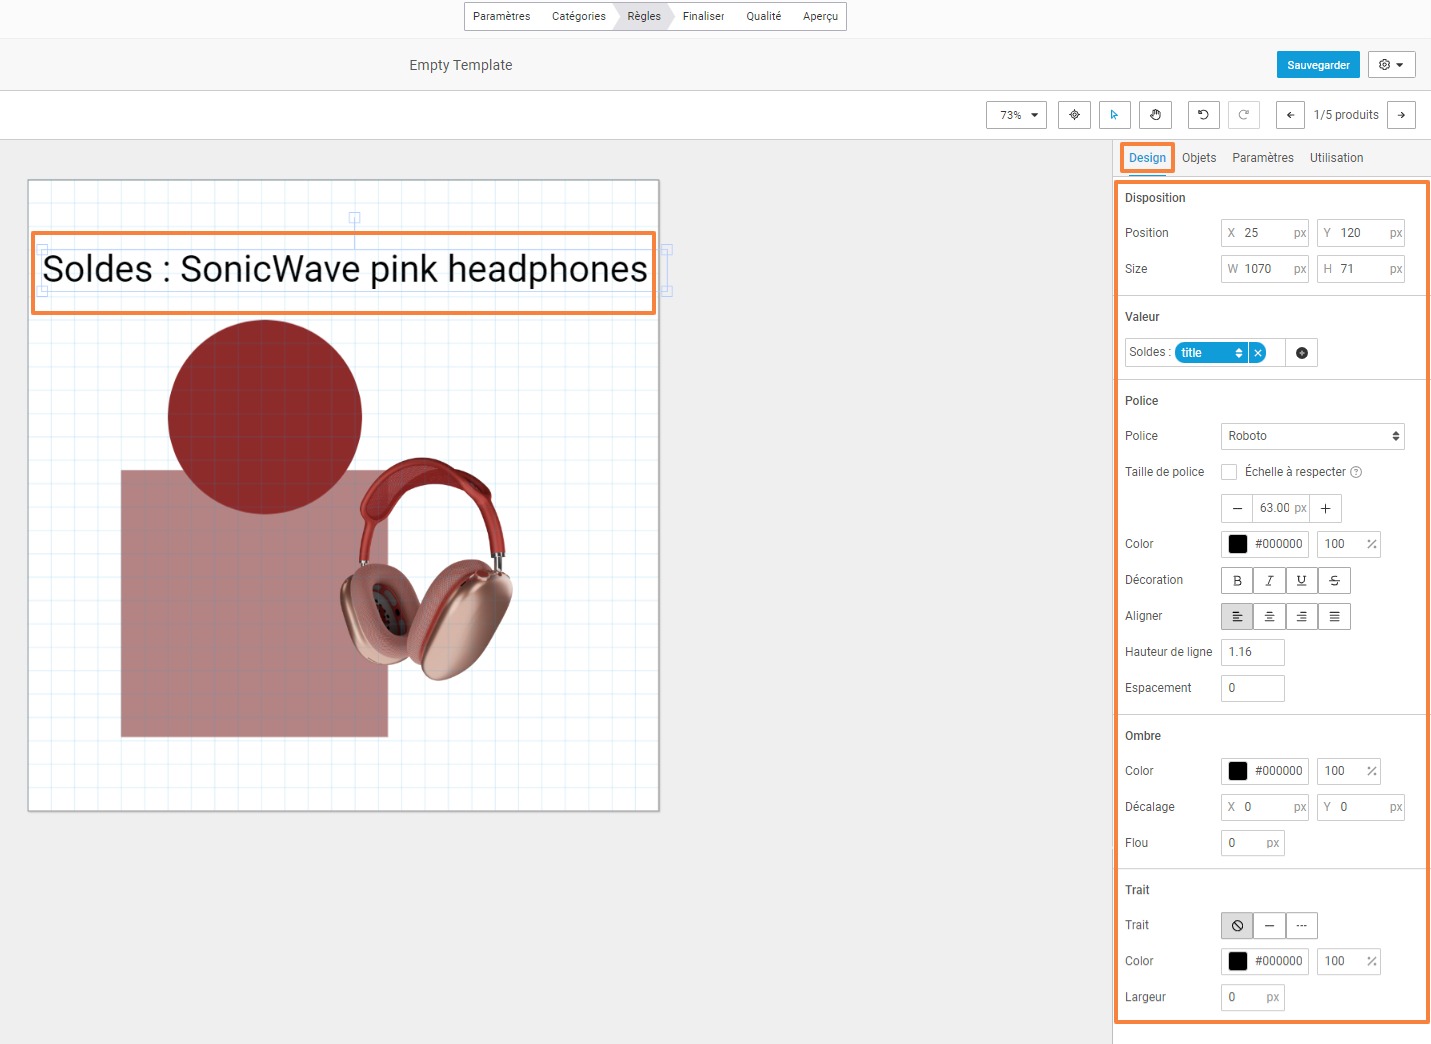1431x1044 pixels.
Task: Decrease font size with minus button
Action: click(x=1237, y=508)
